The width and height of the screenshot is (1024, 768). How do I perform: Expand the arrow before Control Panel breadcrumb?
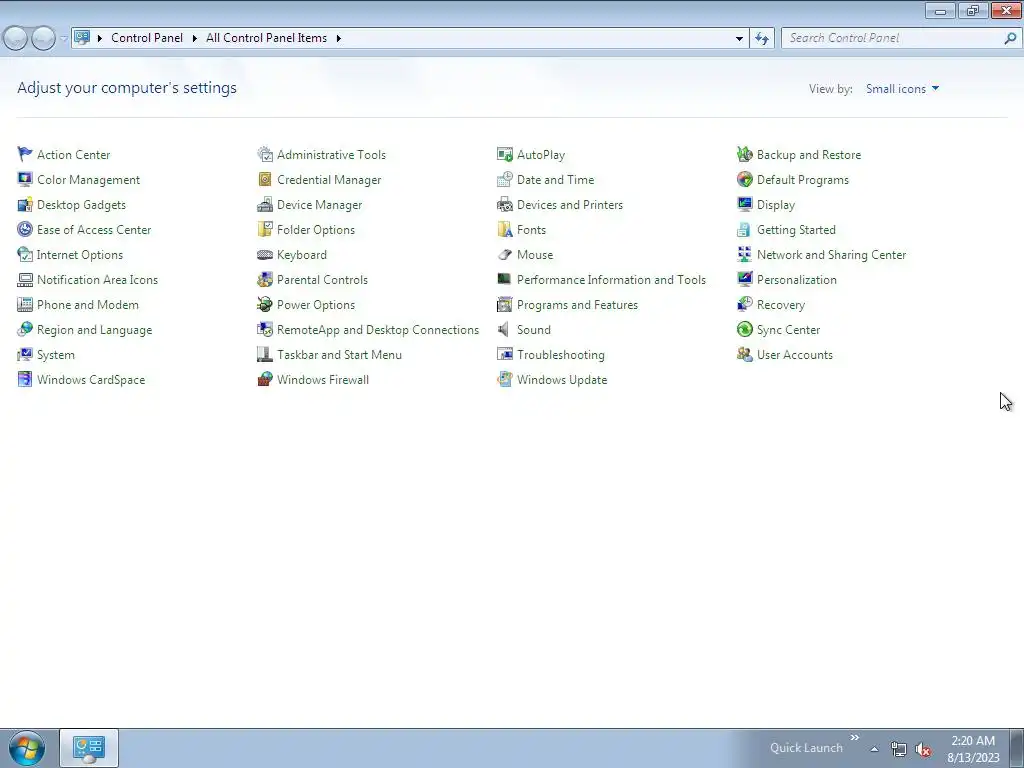tap(99, 38)
